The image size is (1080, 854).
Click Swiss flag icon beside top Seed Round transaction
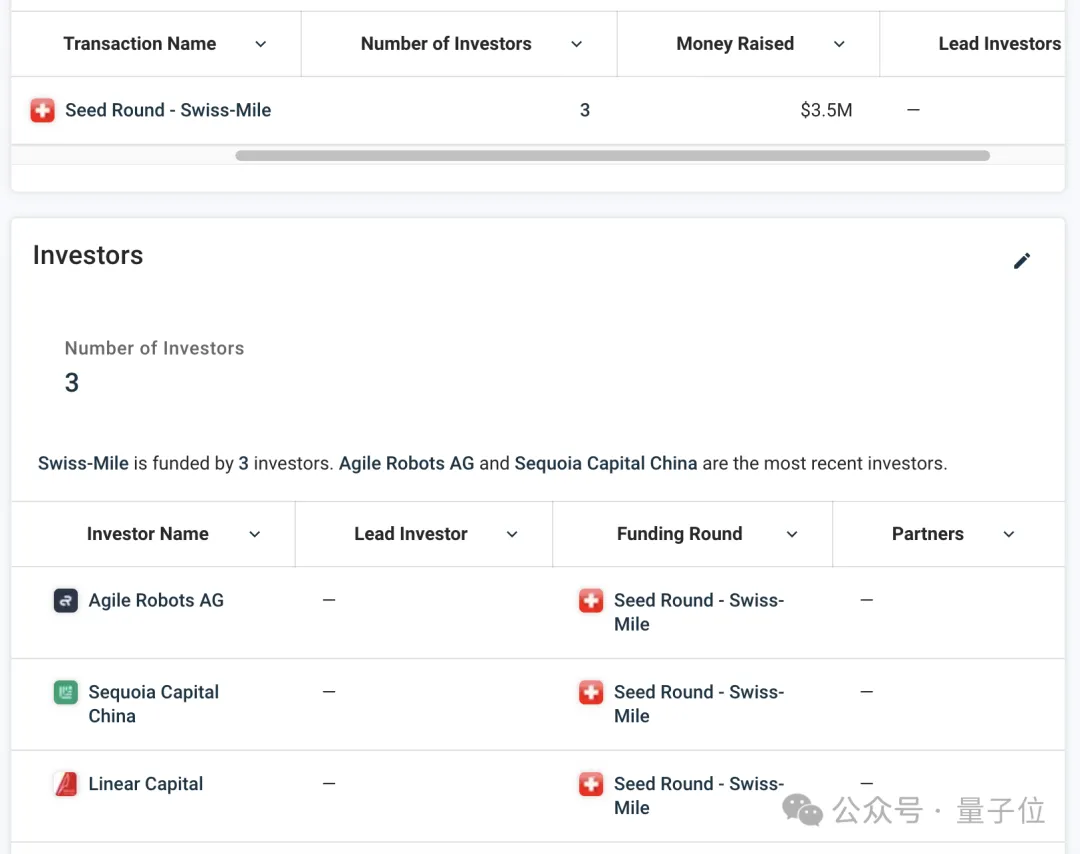tap(42, 110)
